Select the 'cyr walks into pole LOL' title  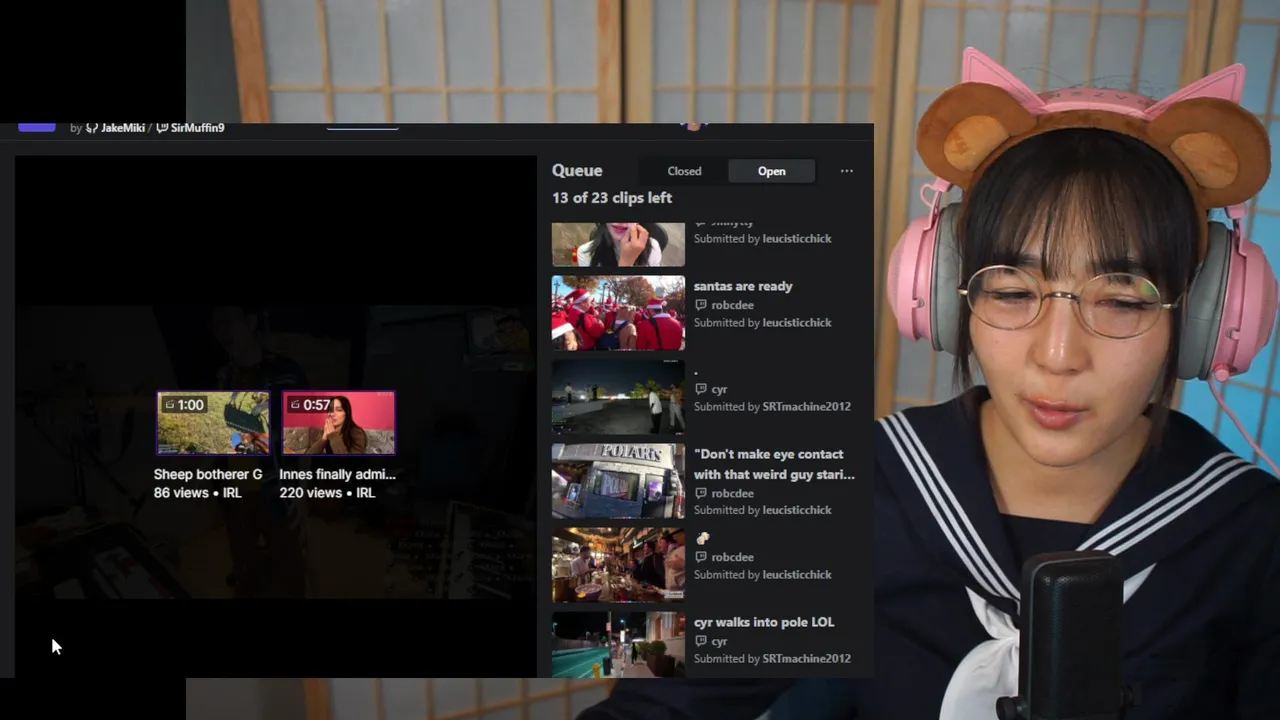click(764, 622)
